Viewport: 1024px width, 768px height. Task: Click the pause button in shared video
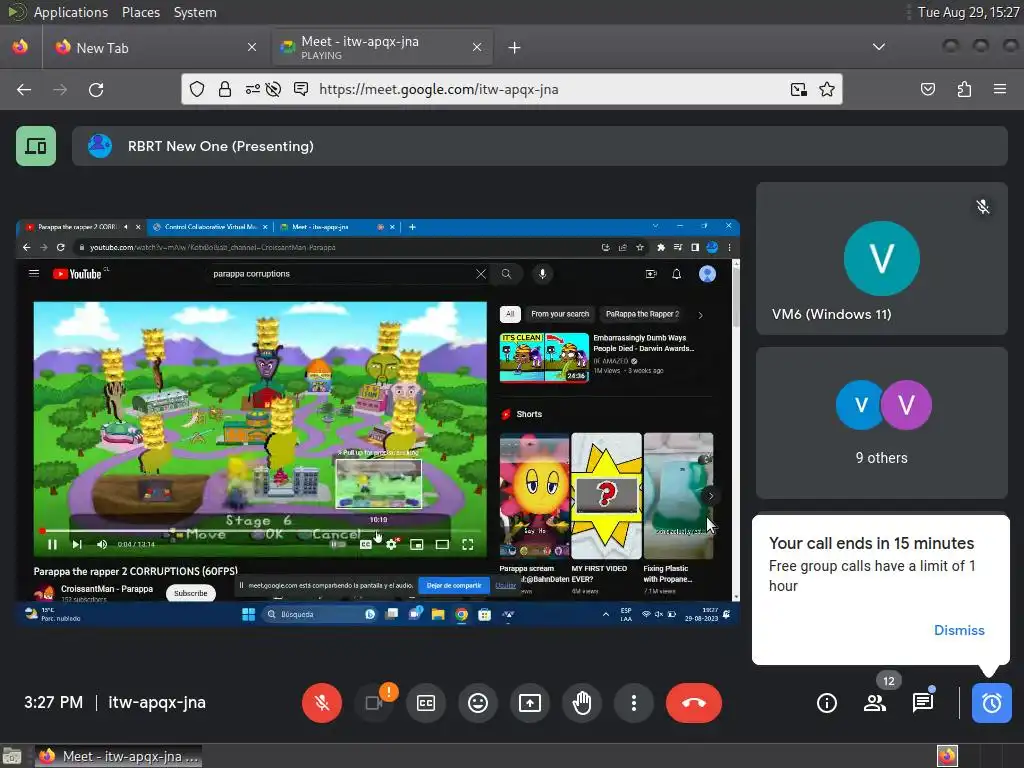coord(52,544)
